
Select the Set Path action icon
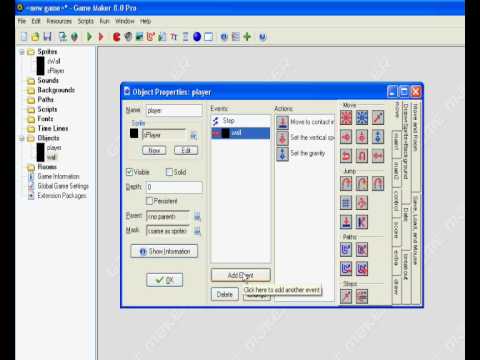coord(346,250)
